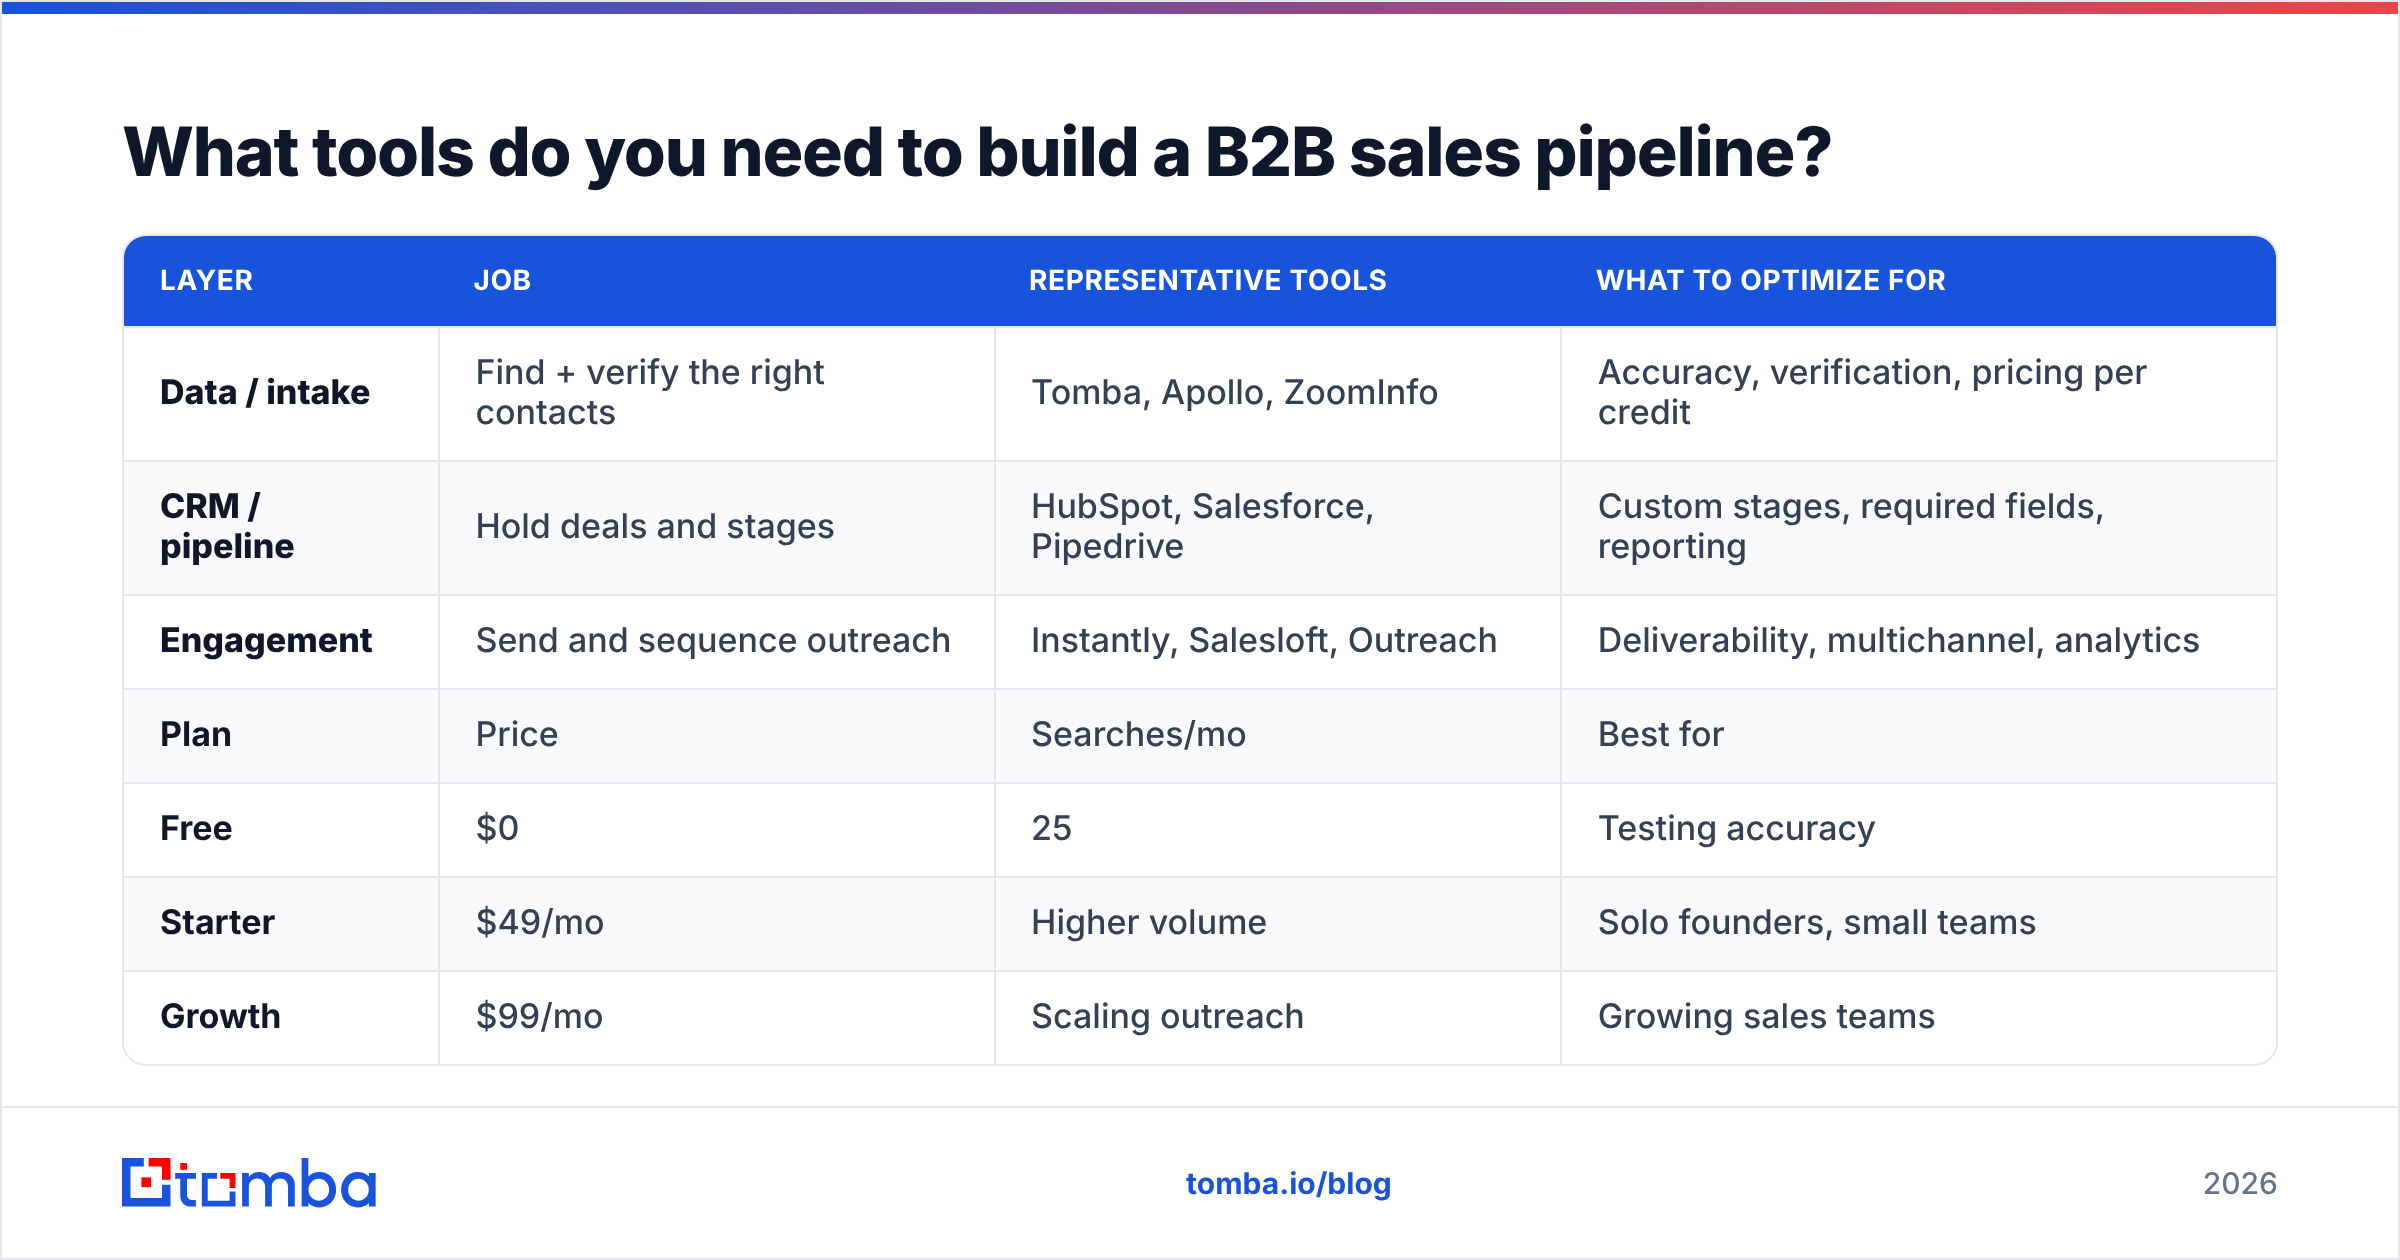Image resolution: width=2400 pixels, height=1260 pixels.
Task: Open the tomba.io/blog link
Action: [x=1288, y=1184]
